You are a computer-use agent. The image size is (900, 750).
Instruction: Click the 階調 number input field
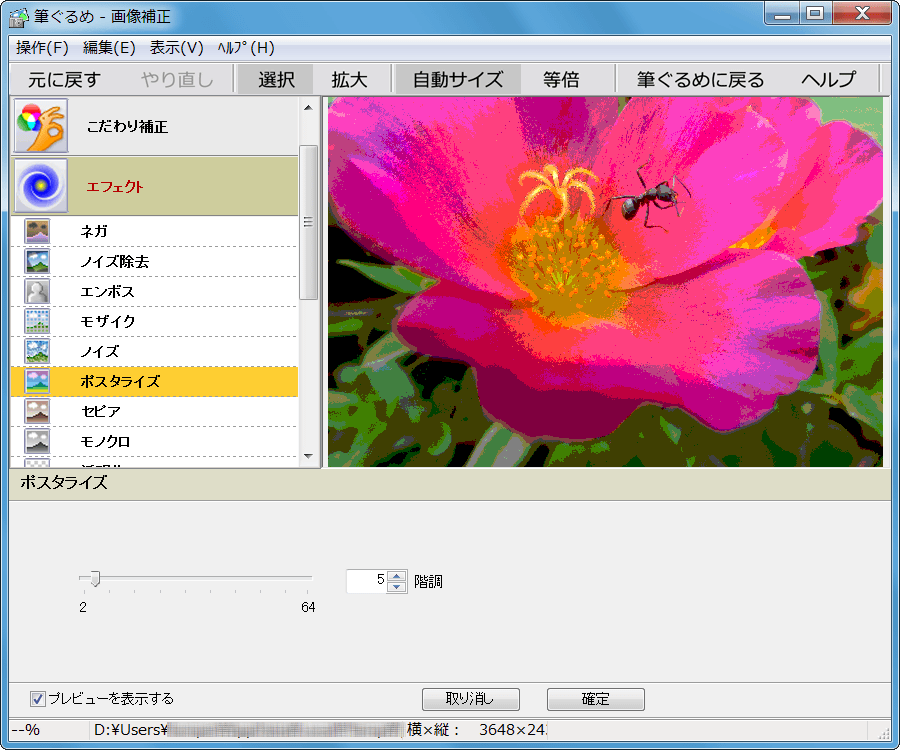click(367, 581)
